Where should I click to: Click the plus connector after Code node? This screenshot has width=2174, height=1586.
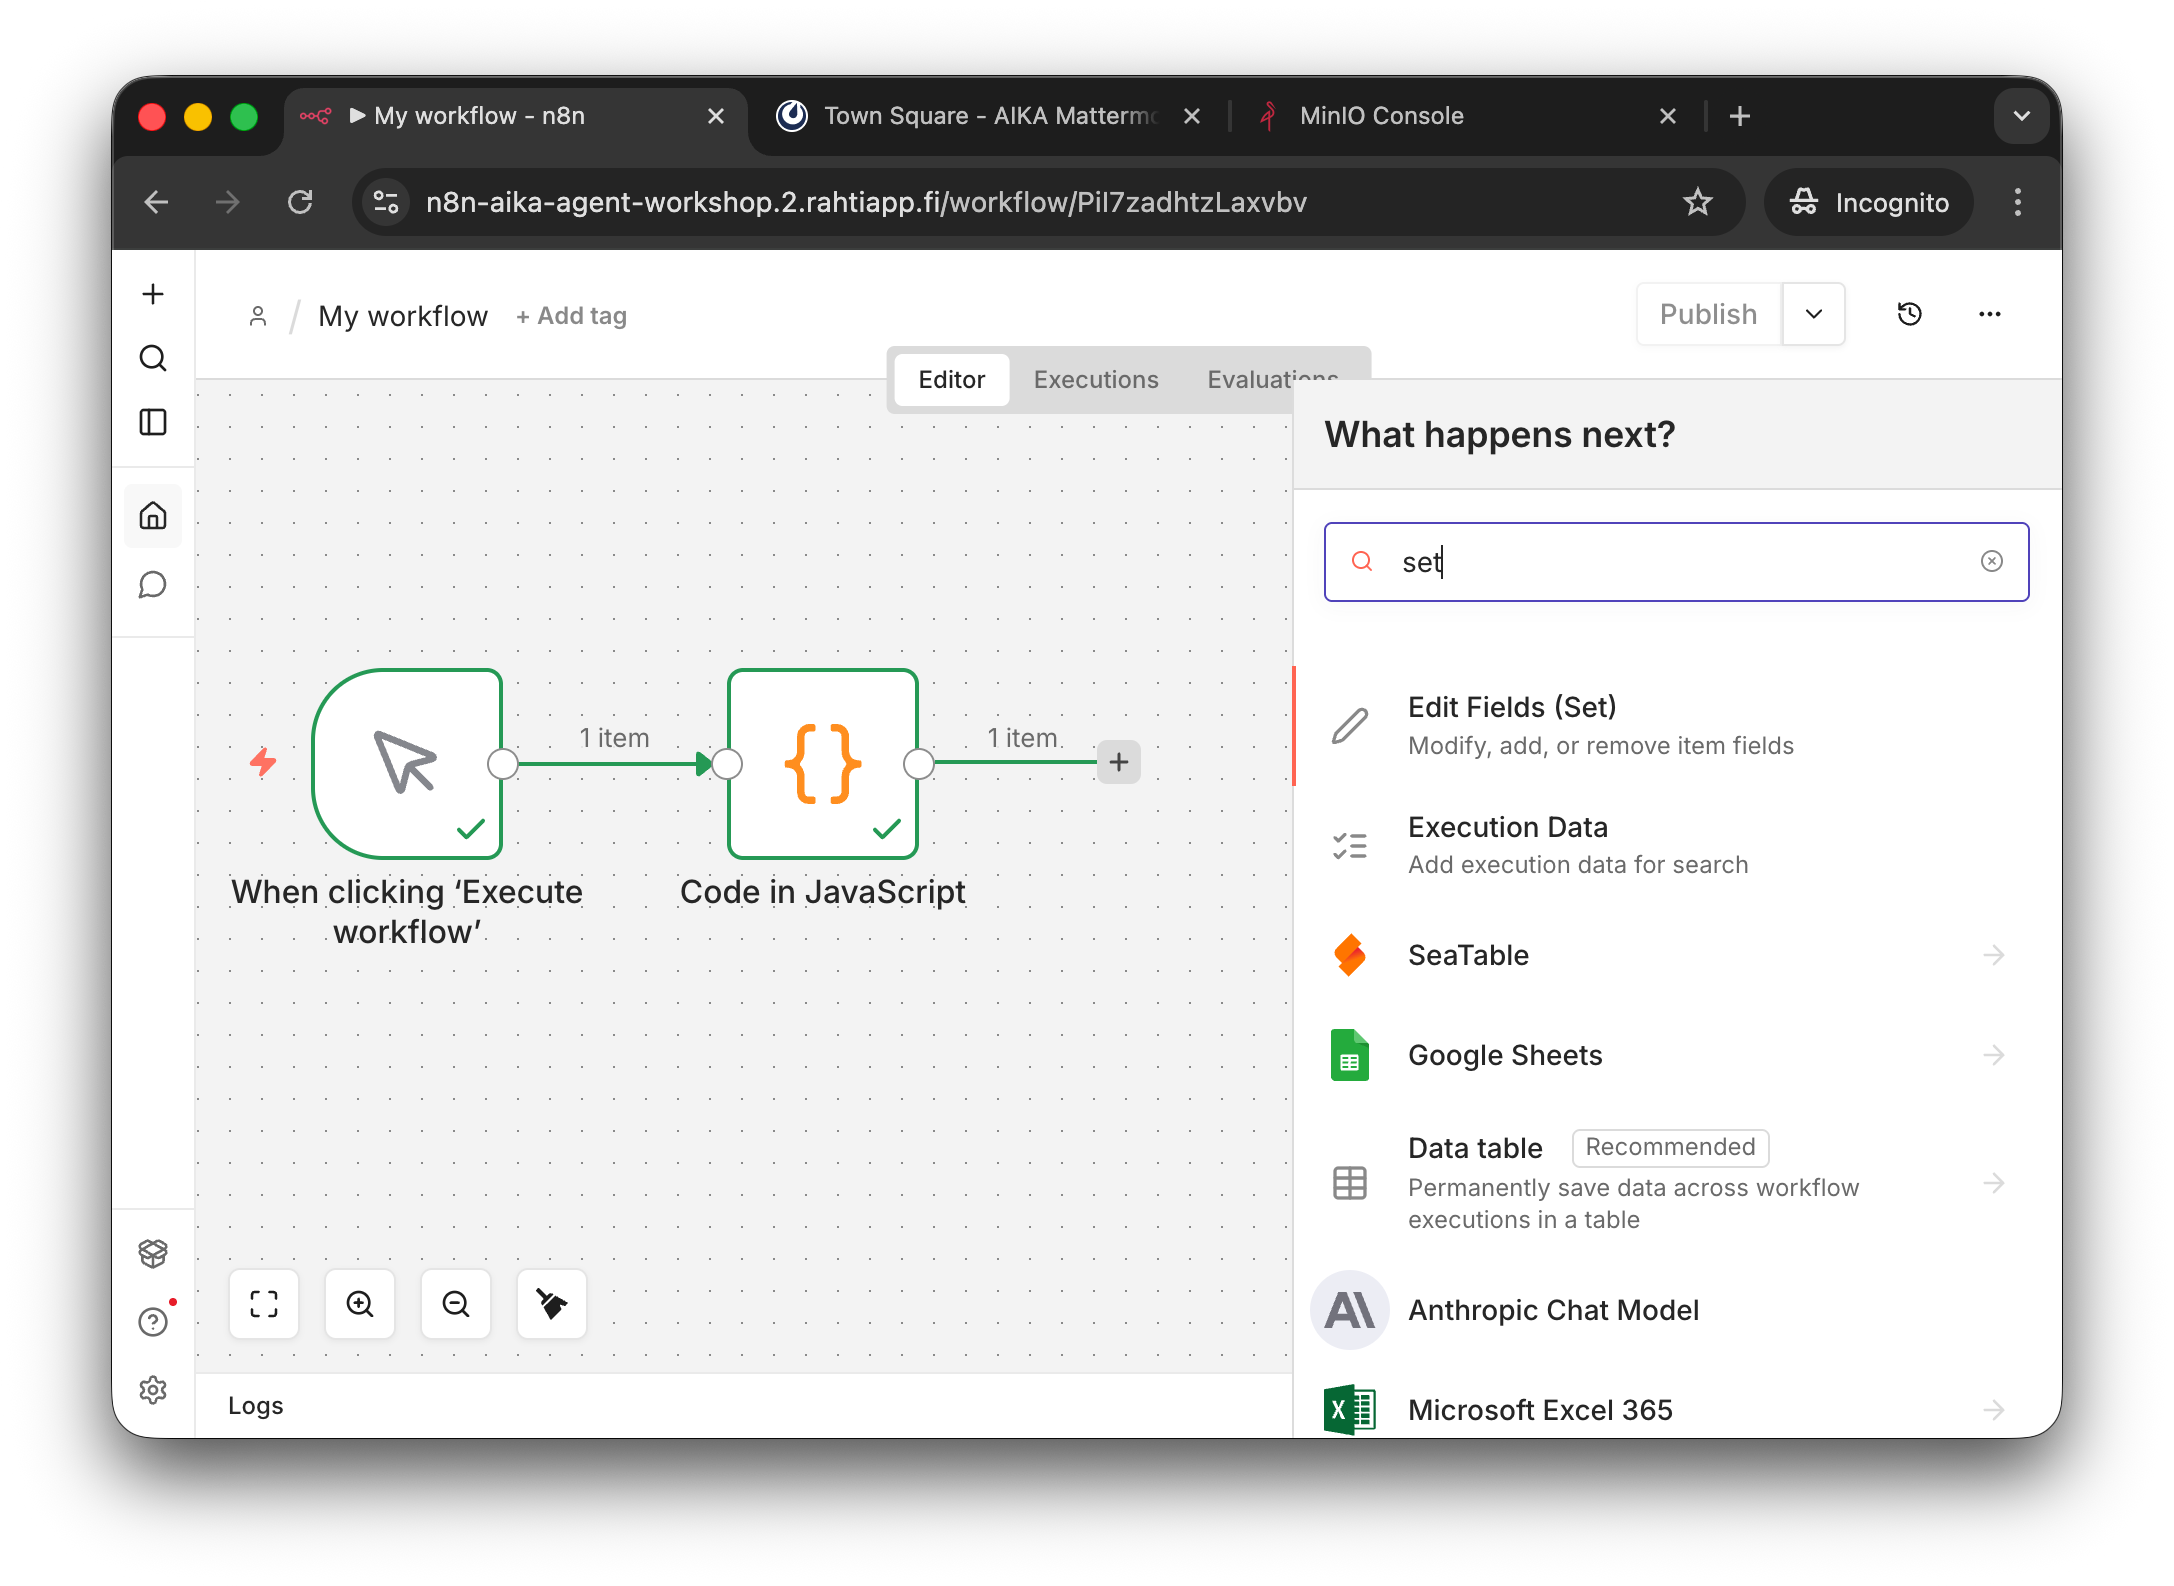coord(1119,763)
